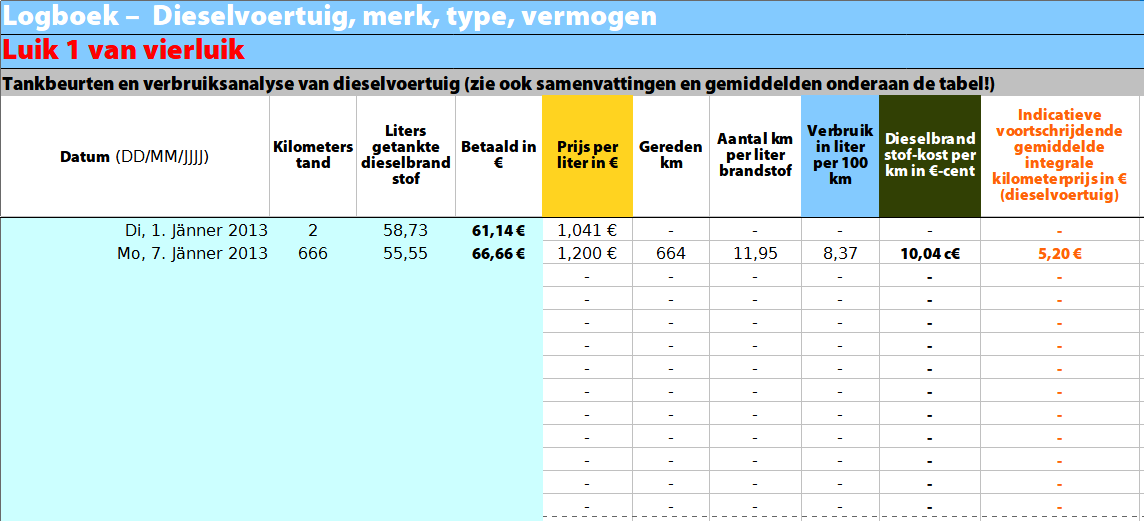This screenshot has width=1144, height=521.
Task: Select the orange 'Indicatieve voortschrijdende' header
Action: (1060, 157)
